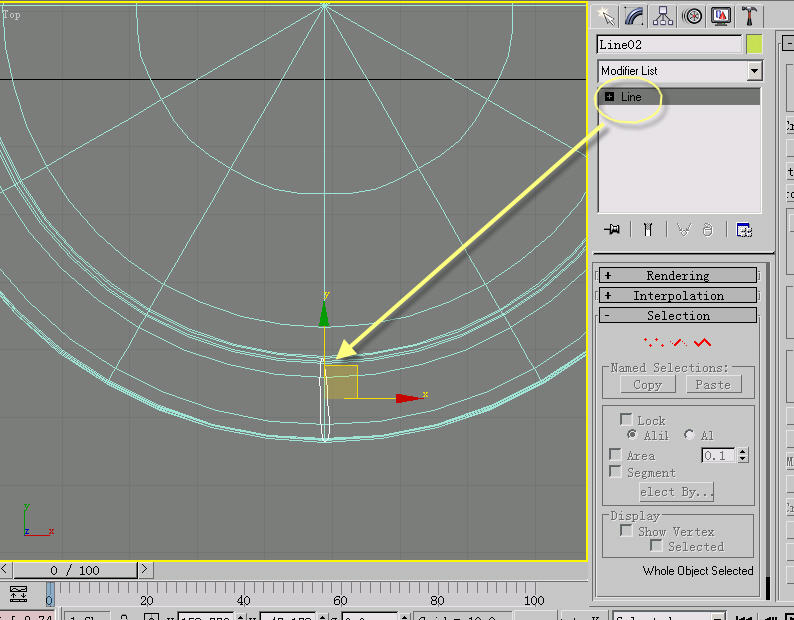Click the 0 / 100 time slider

pos(75,570)
